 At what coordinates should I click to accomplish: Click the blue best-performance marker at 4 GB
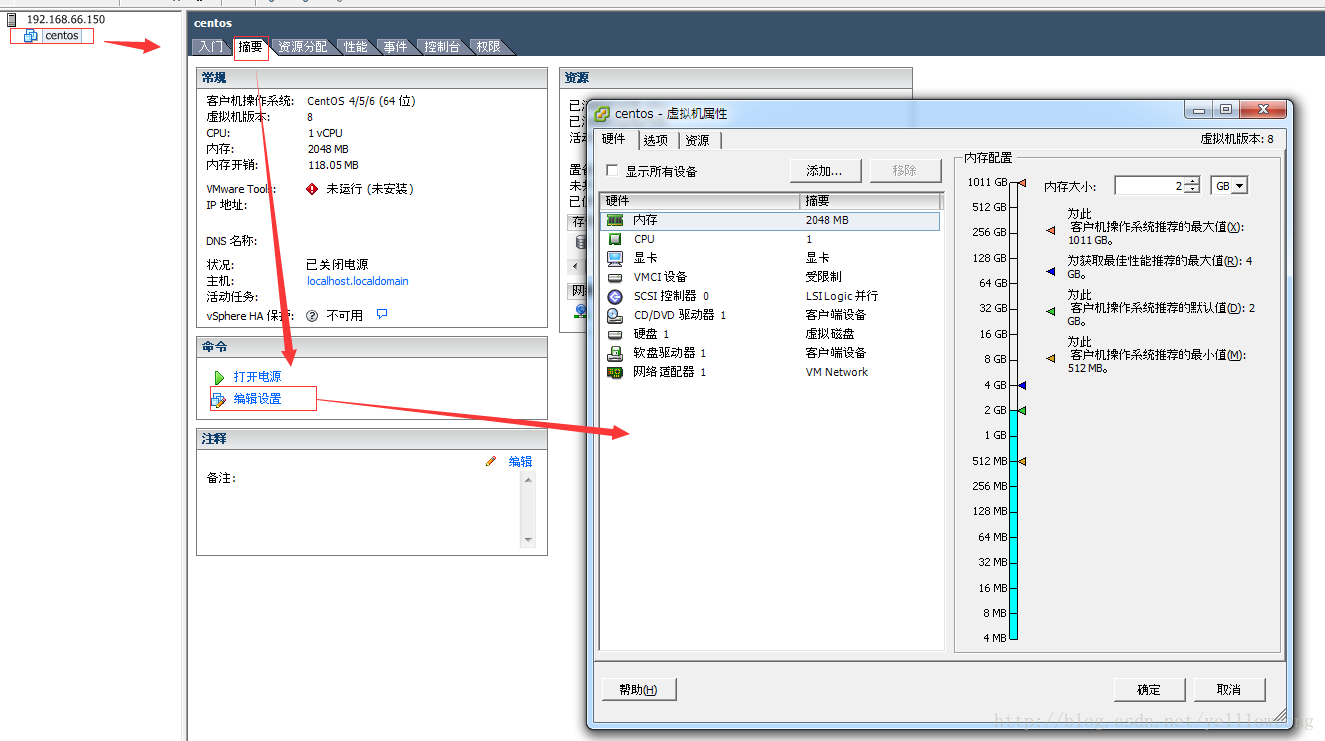[1022, 385]
